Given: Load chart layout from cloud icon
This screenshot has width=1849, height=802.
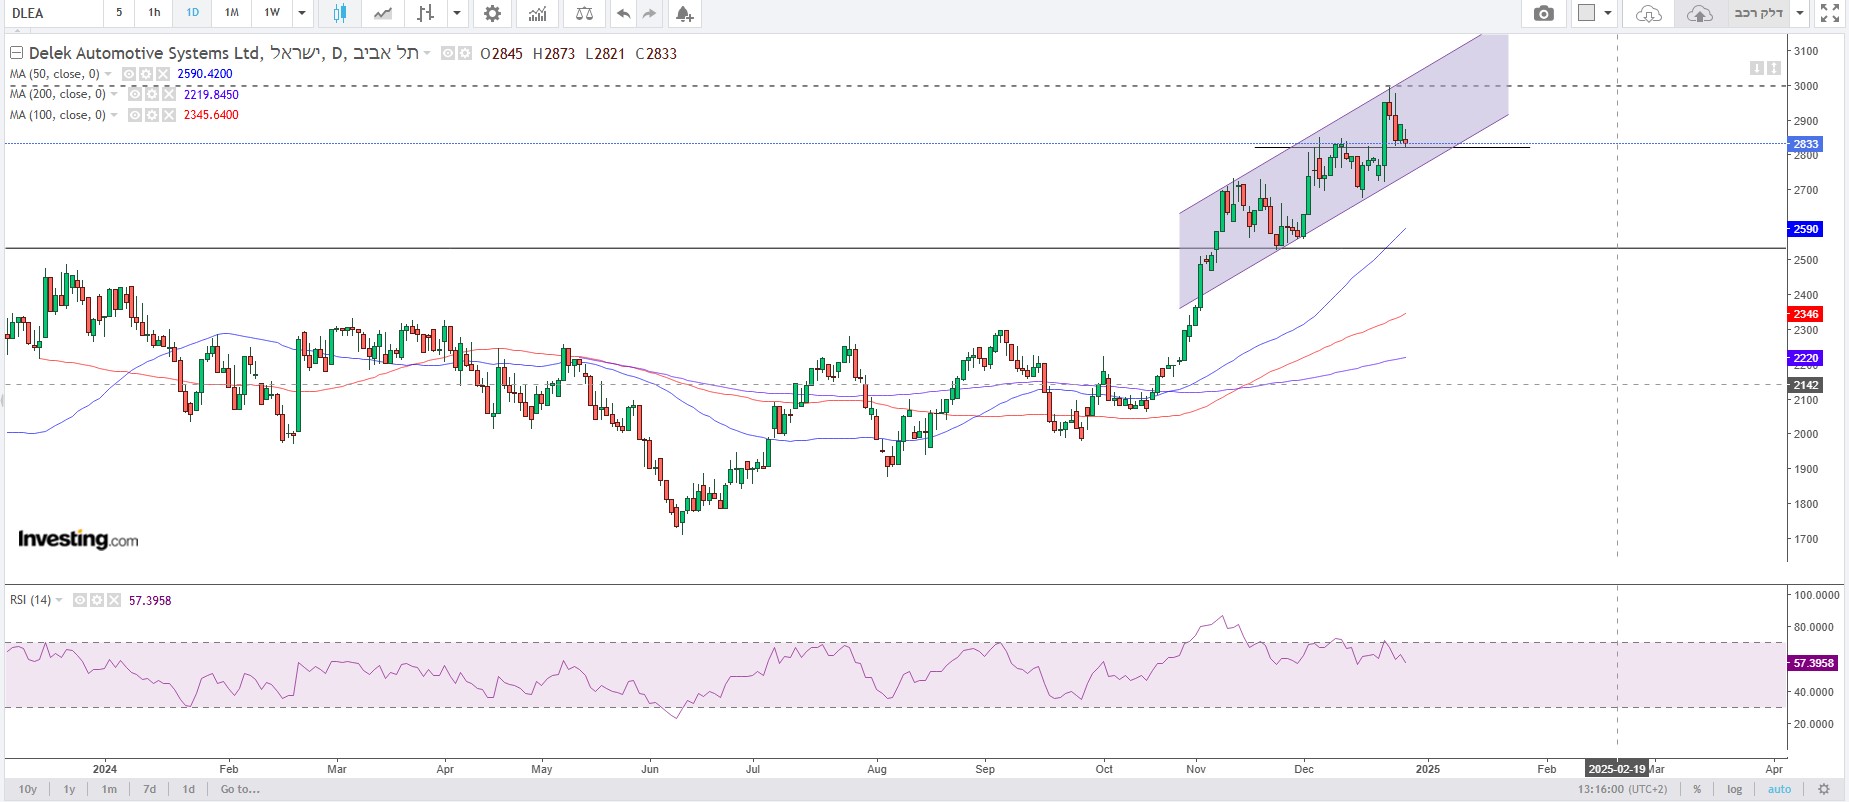Looking at the screenshot, I should tap(1649, 13).
